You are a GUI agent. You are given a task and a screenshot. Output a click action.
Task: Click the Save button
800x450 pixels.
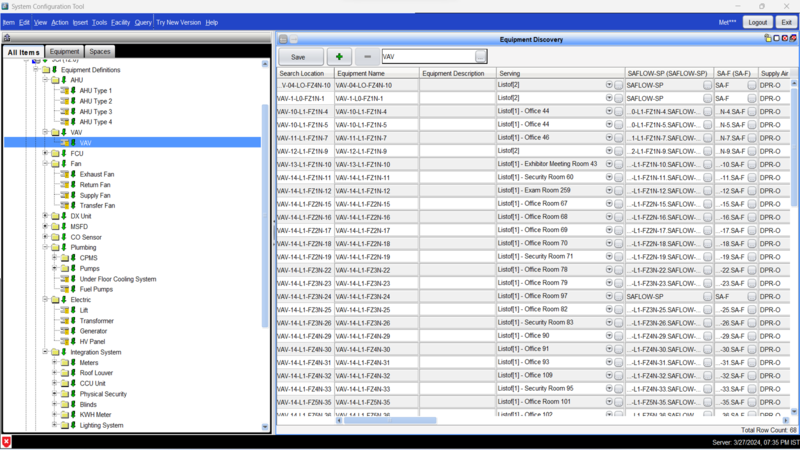pyautogui.click(x=299, y=57)
